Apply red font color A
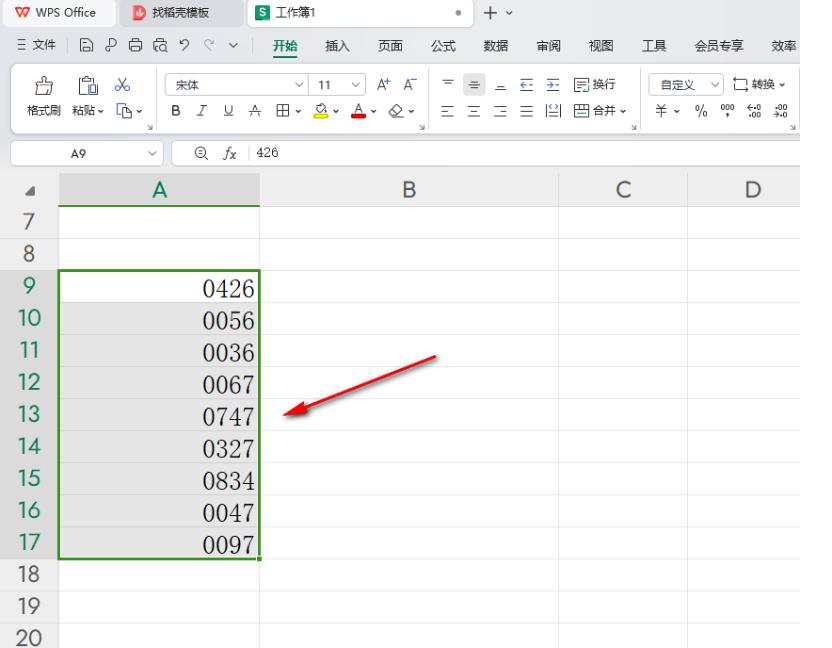The height and width of the screenshot is (648, 832). (358, 111)
